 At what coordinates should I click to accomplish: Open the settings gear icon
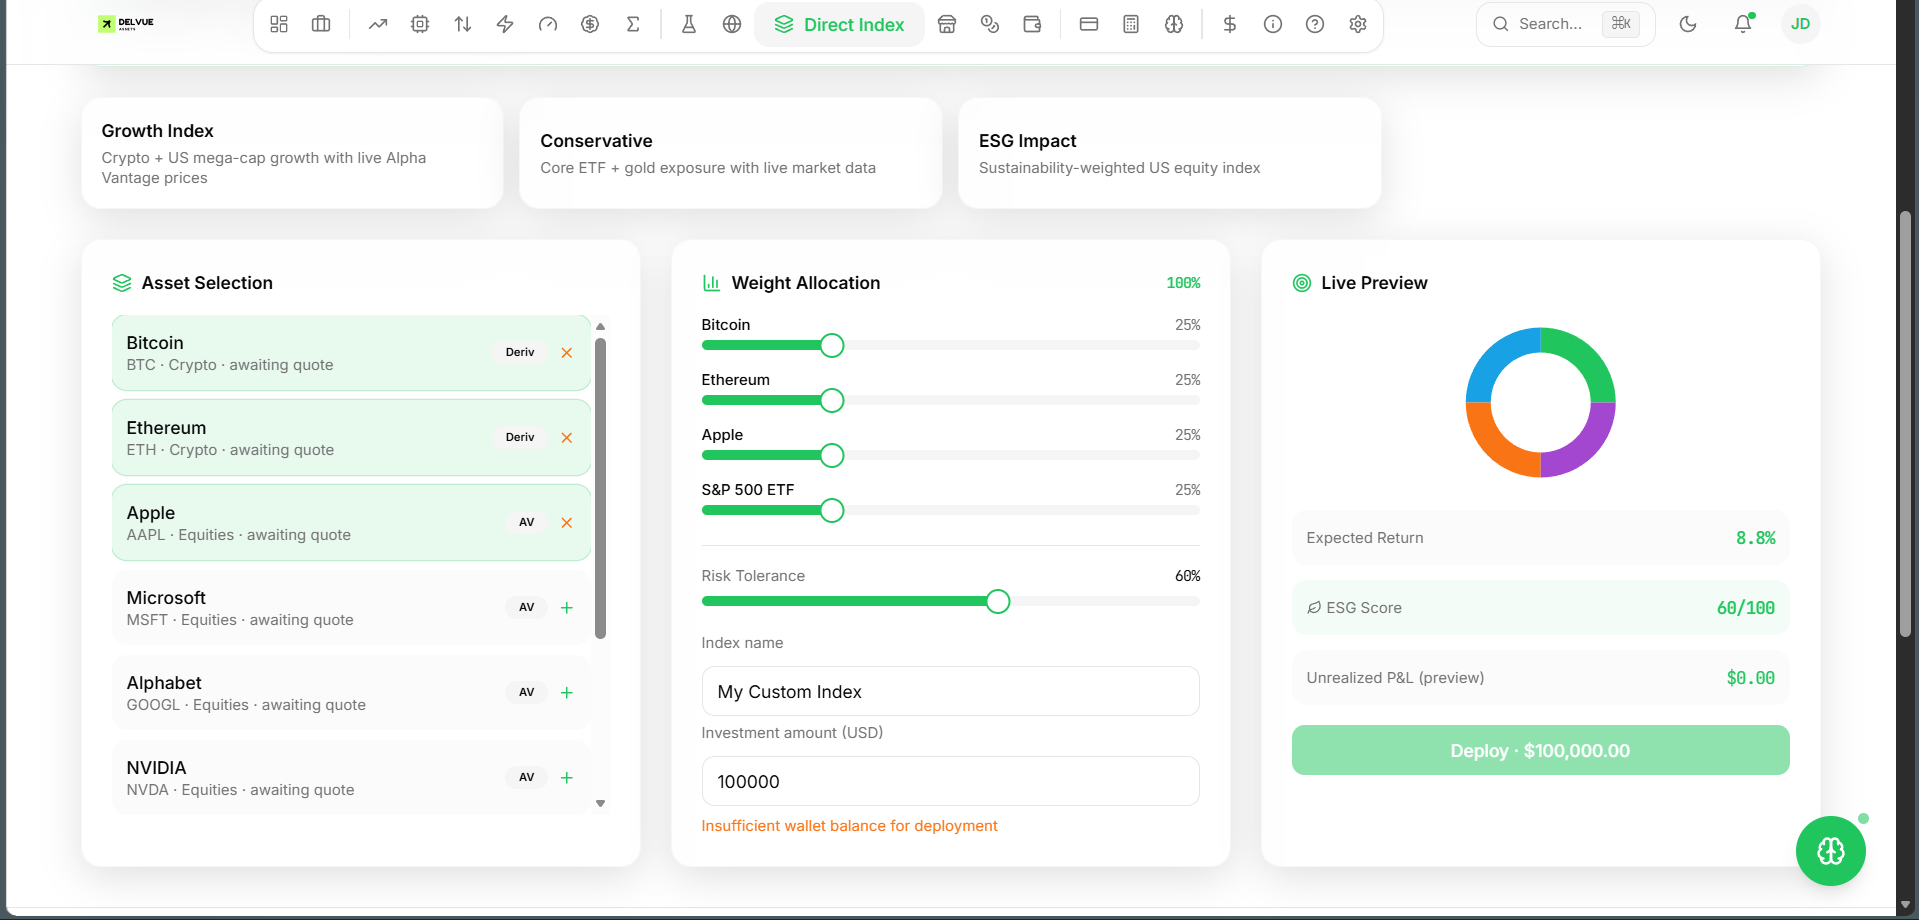click(1358, 24)
